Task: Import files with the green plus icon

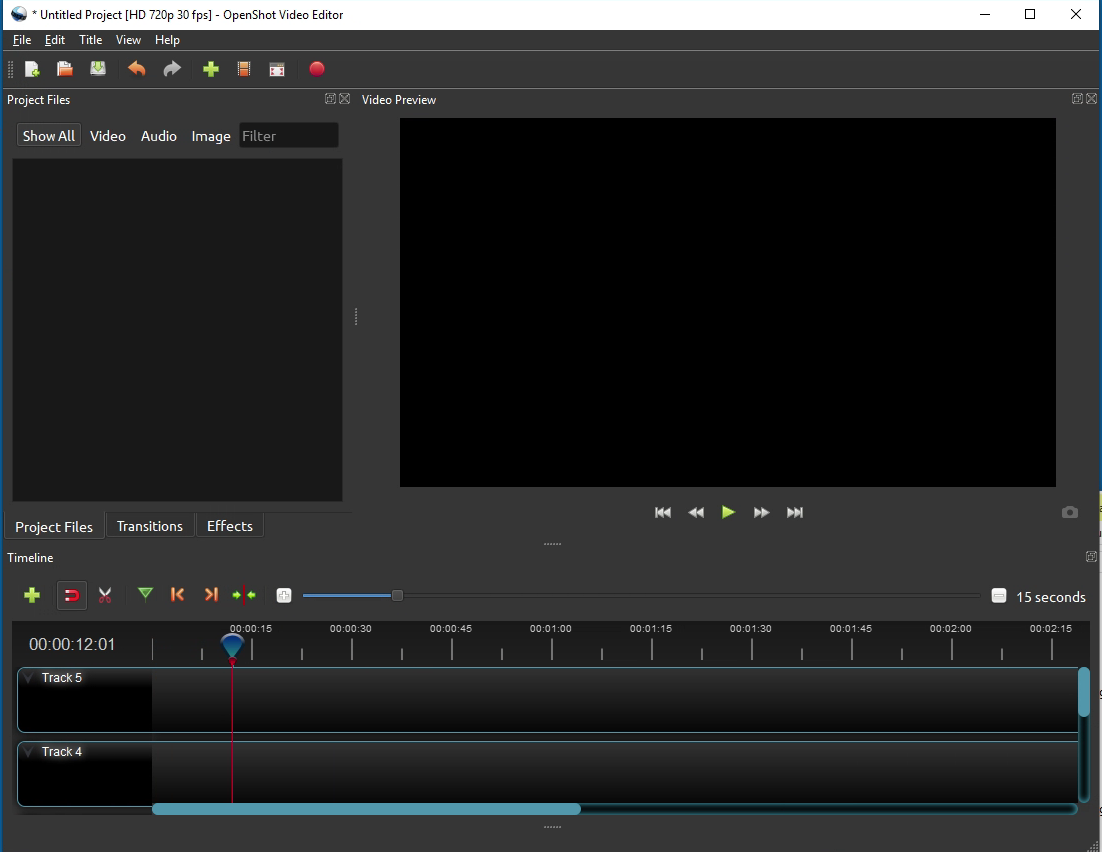Action: [211, 69]
